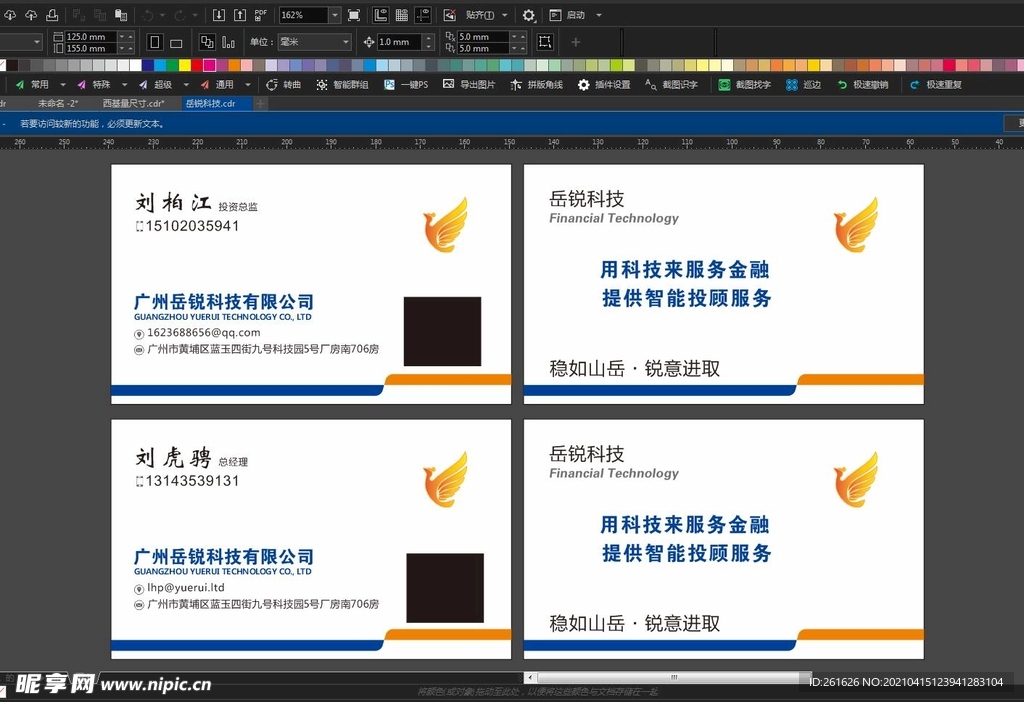This screenshot has width=1024, height=702.
Task: Toggle landscape page orientation
Action: click(178, 41)
